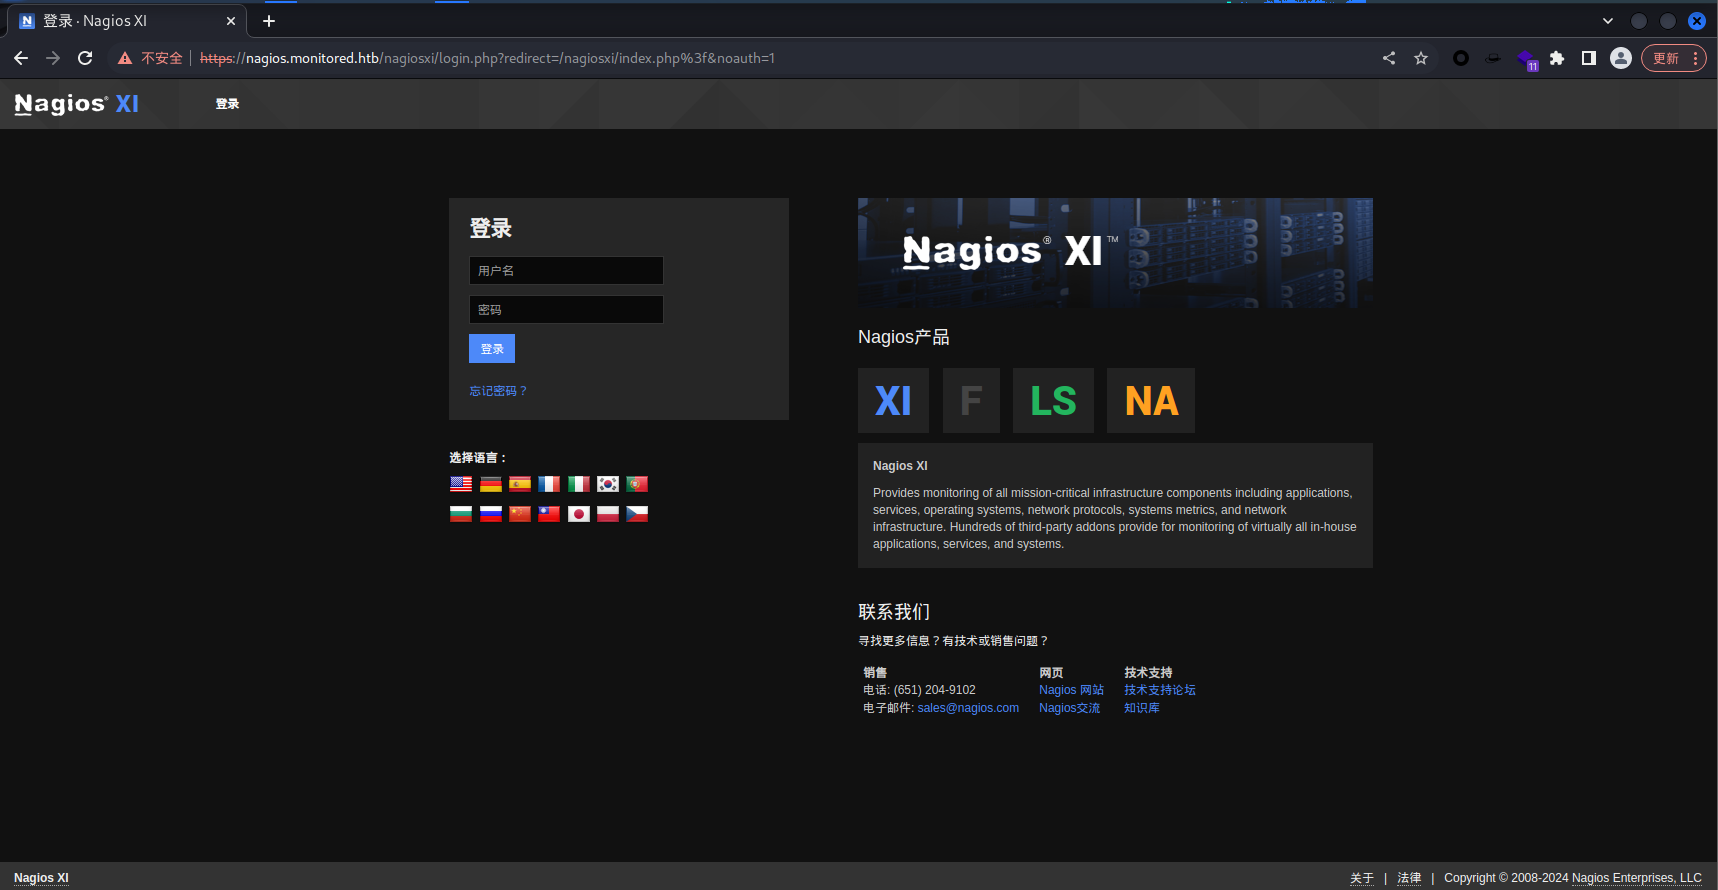
Task: Show the Nagios LS Log Server tile
Action: click(1053, 401)
